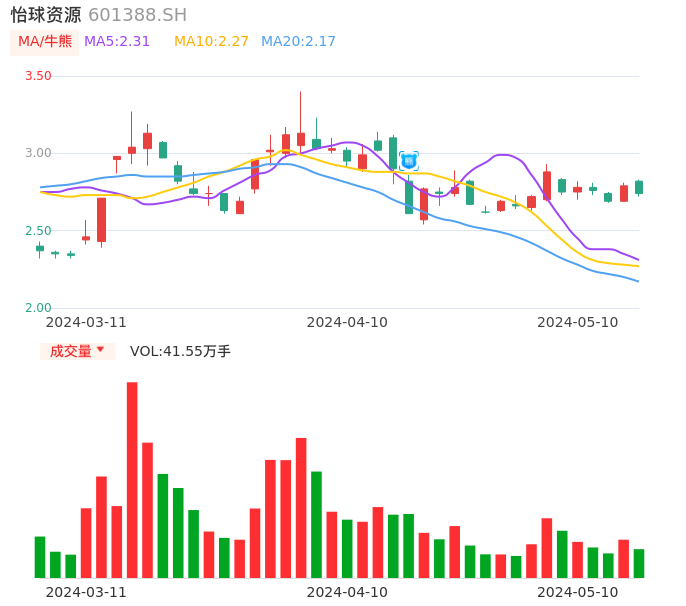Click the stock code 601388.SH
This screenshot has width=686, height=606.
point(137,15)
